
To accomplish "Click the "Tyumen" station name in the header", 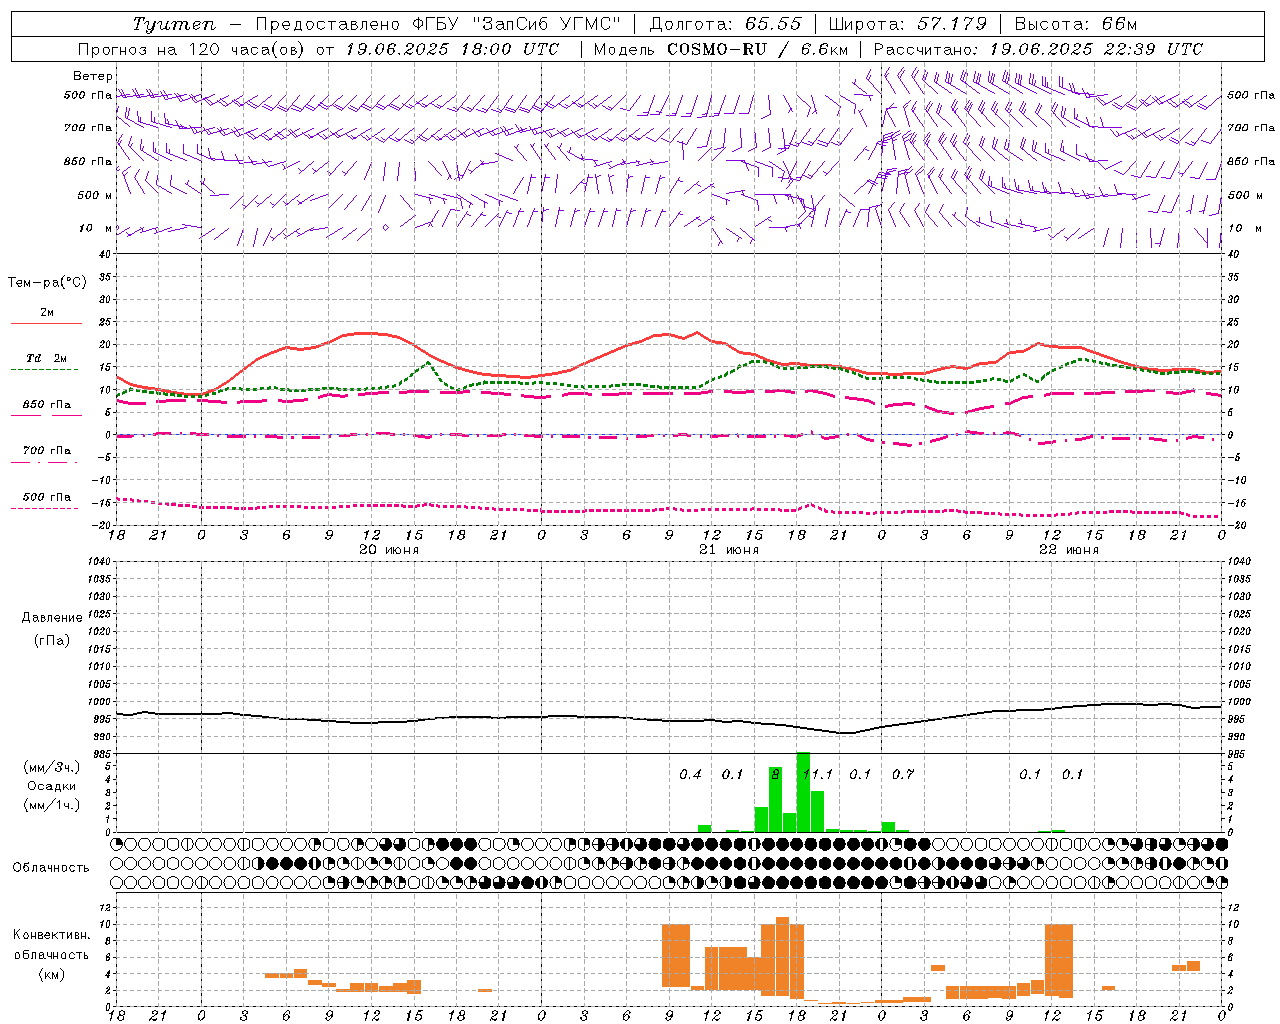I will [174, 24].
